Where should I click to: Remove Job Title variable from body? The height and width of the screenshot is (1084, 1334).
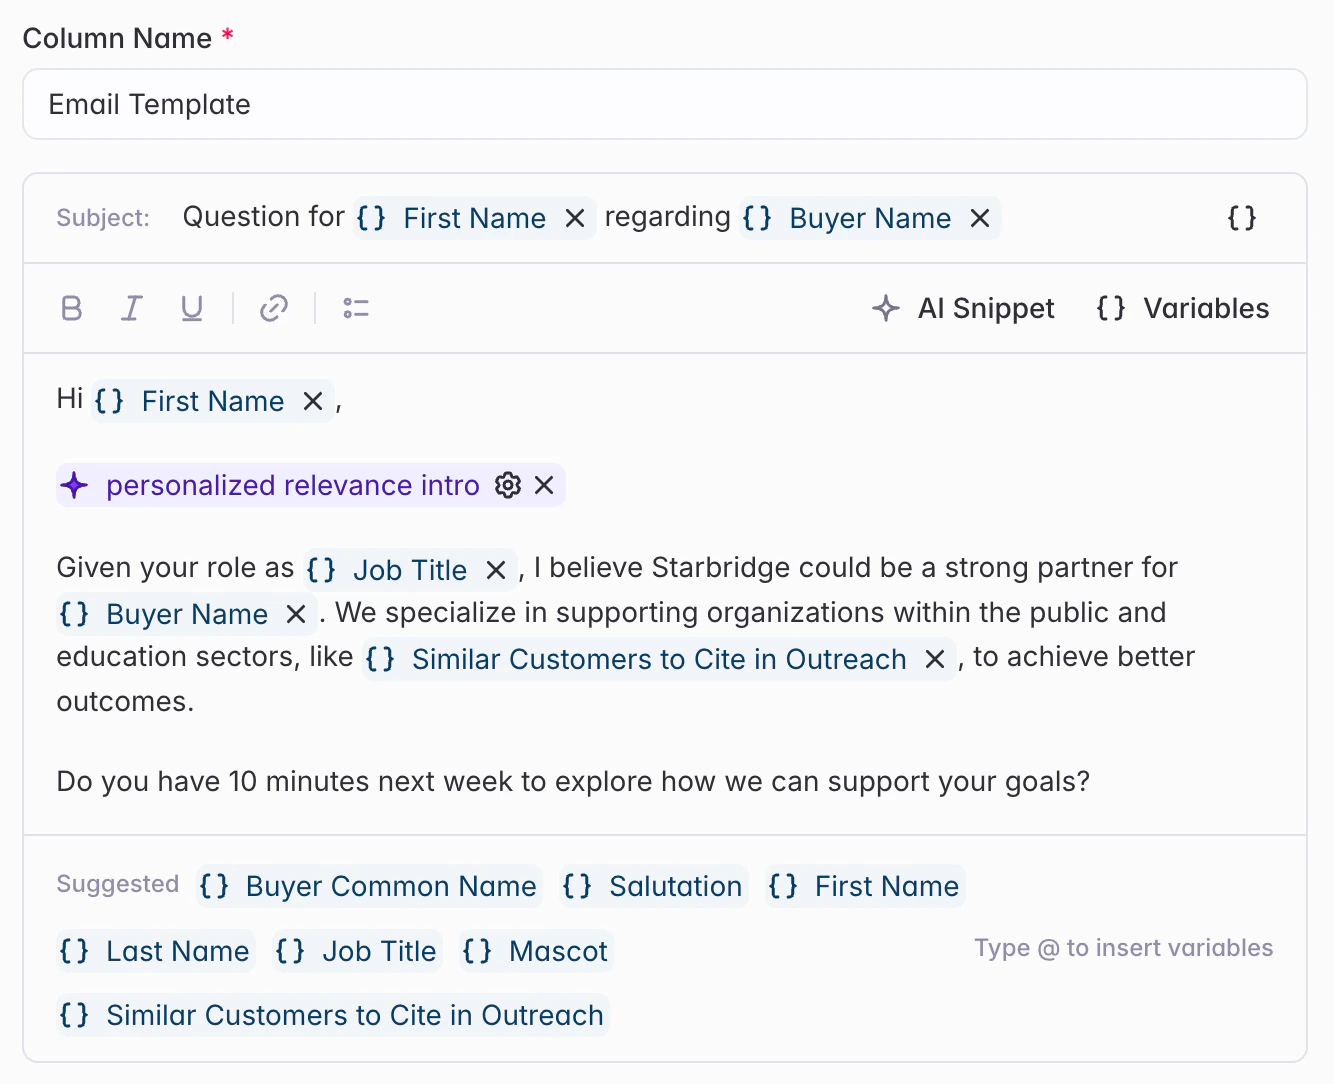496,570
